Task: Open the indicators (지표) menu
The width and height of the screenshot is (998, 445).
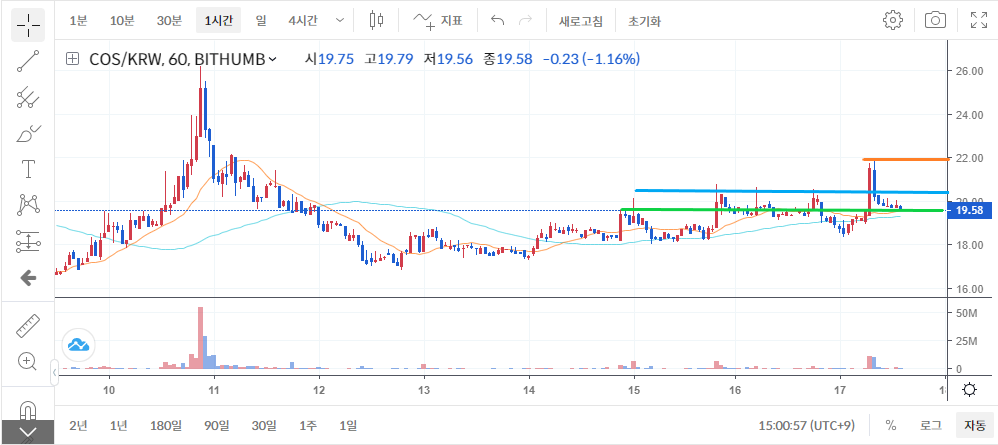Action: 437,20
